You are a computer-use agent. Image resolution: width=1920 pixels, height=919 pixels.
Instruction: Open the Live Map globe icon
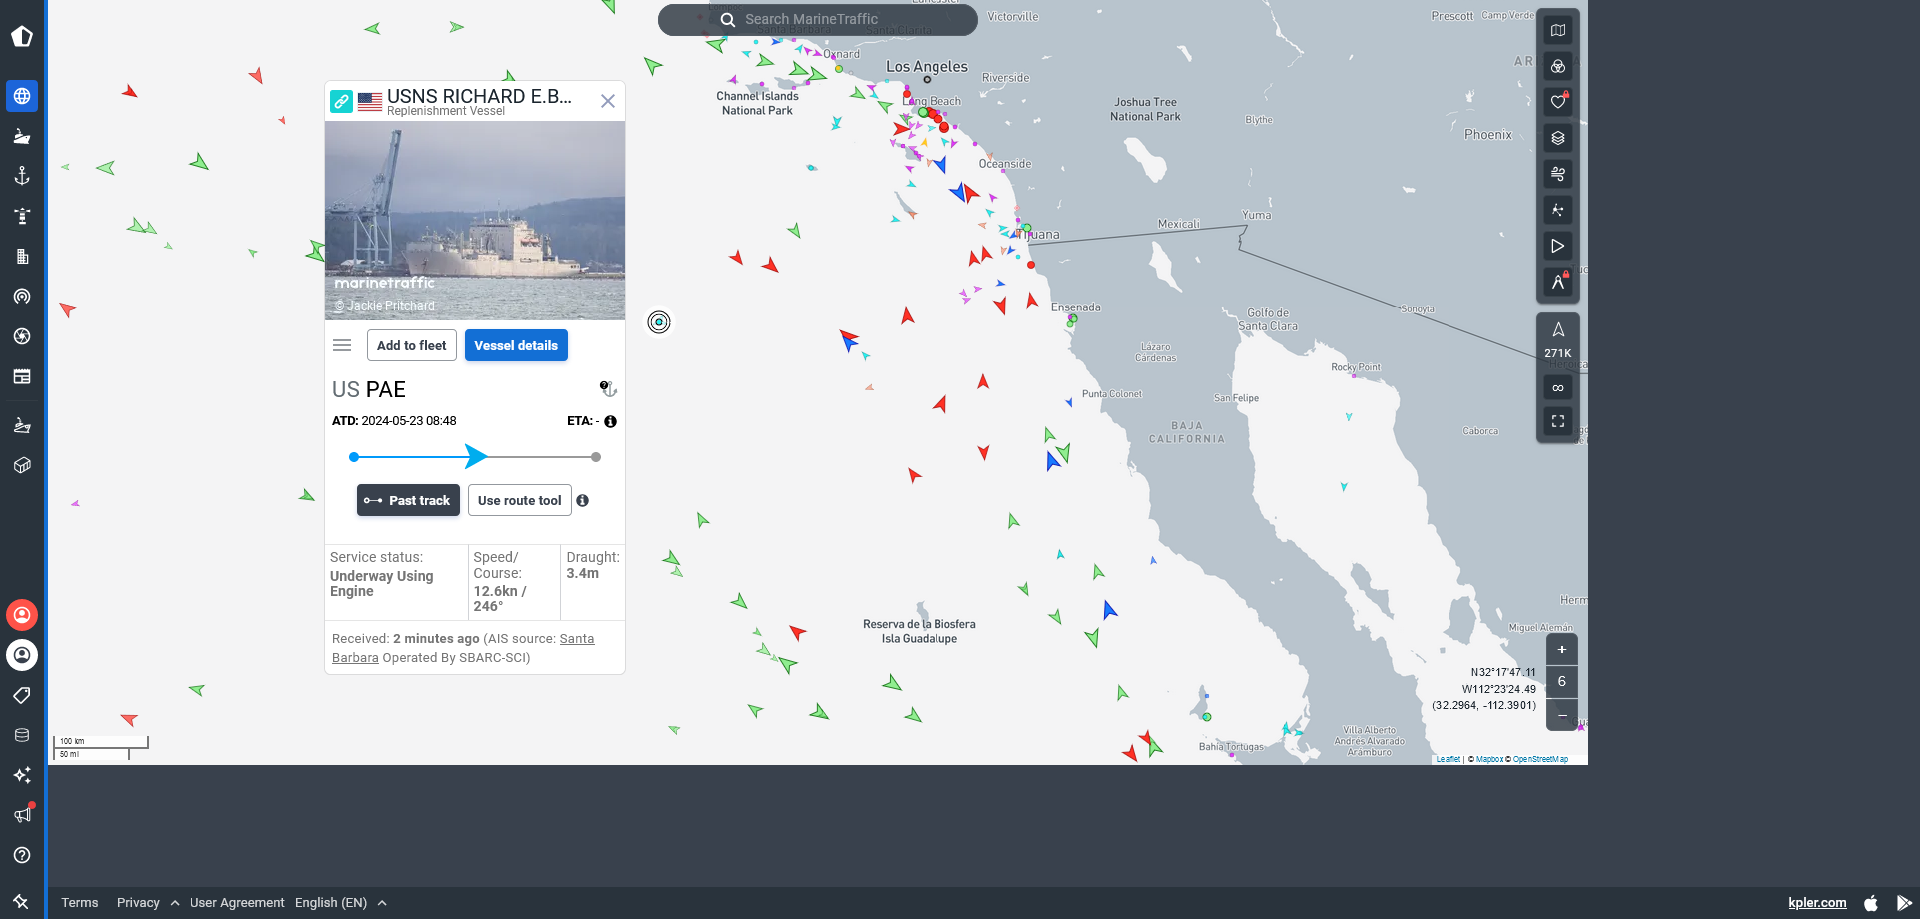tap(22, 96)
